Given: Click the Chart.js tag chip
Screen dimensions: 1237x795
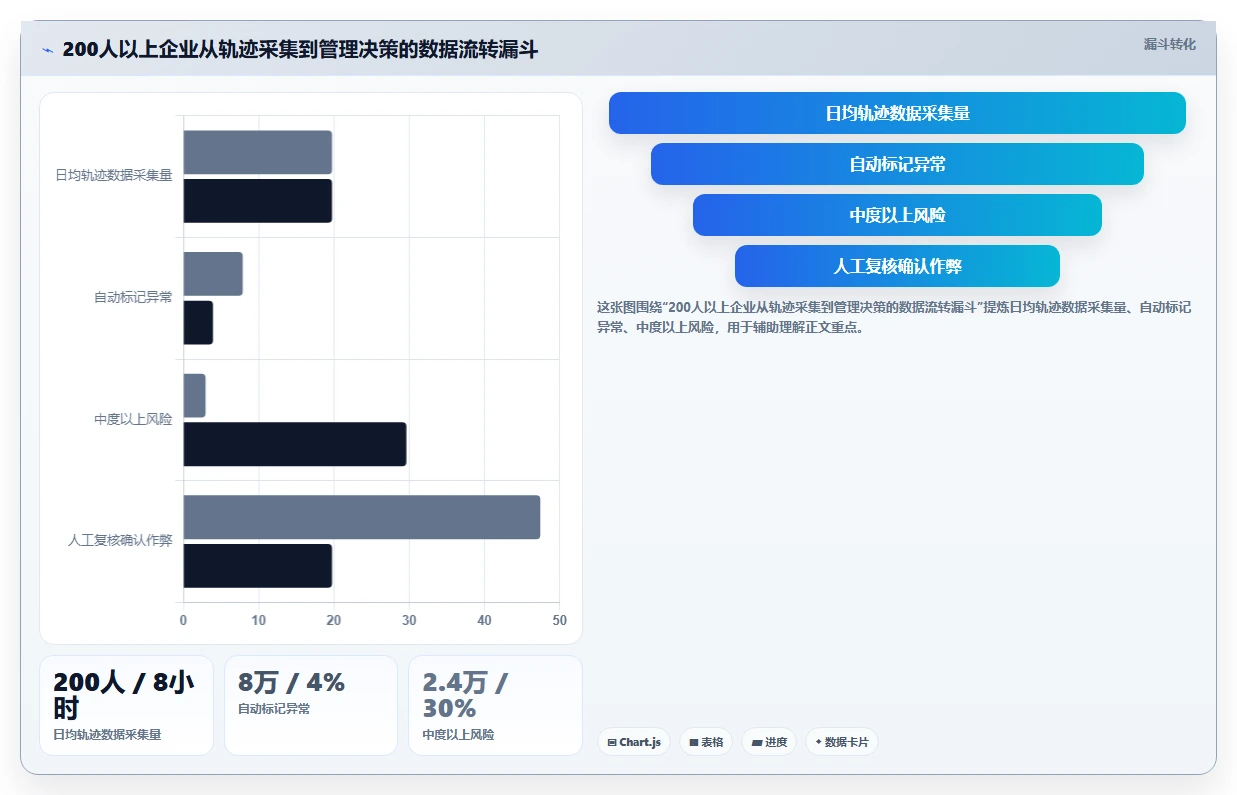Looking at the screenshot, I should tap(634, 742).
